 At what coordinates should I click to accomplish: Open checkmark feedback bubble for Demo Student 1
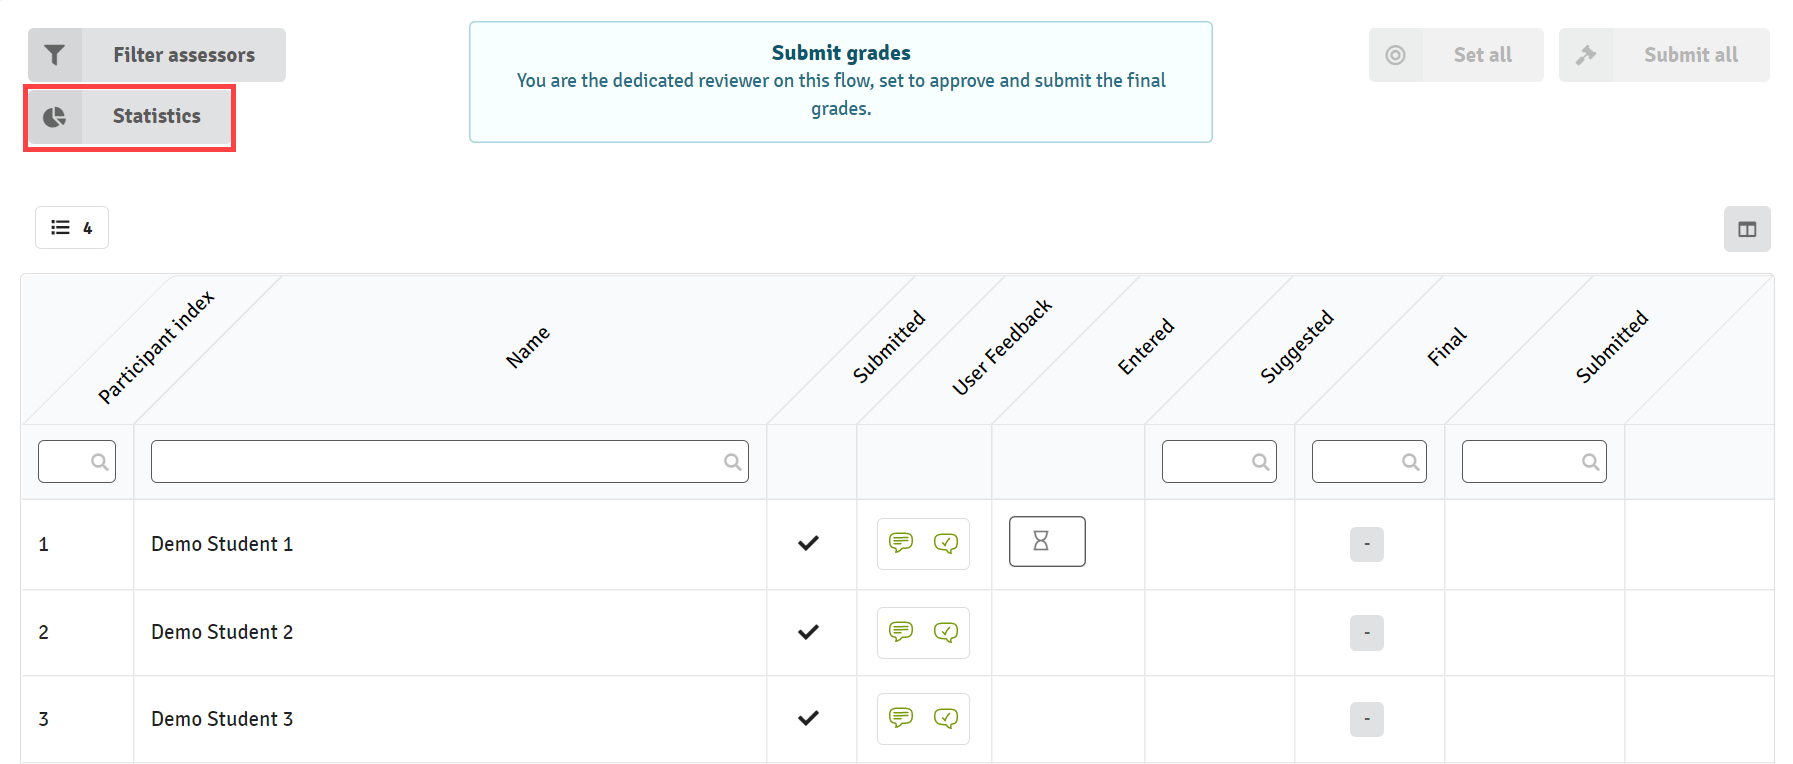pyautogui.click(x=946, y=543)
